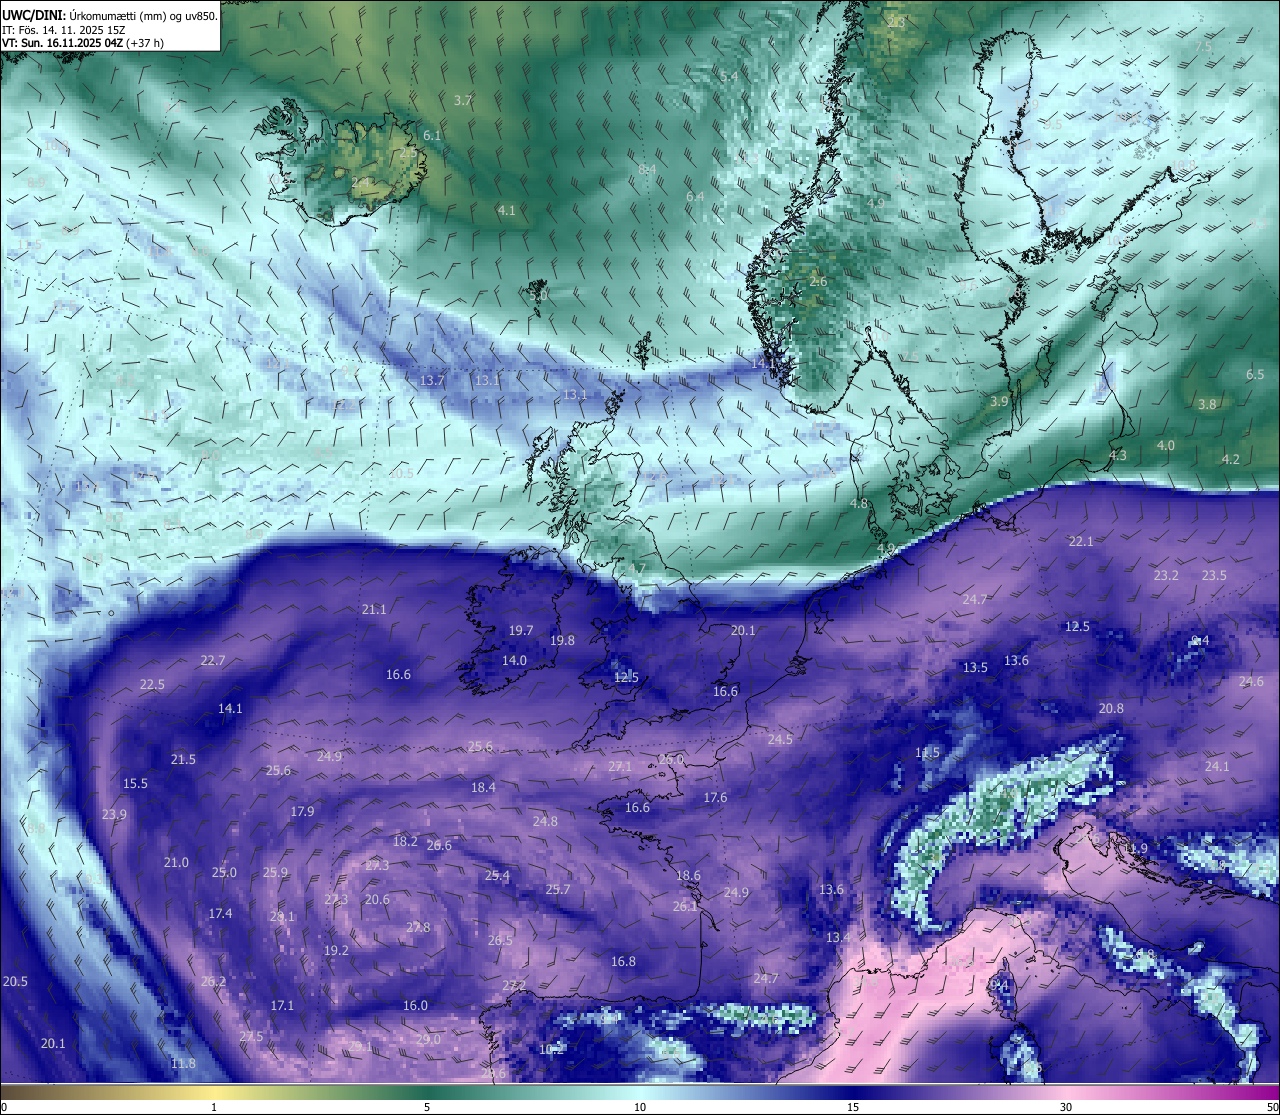This screenshot has width=1280, height=1115.
Task: Click the 11.8 value at the bottom left
Action: 183,1064
